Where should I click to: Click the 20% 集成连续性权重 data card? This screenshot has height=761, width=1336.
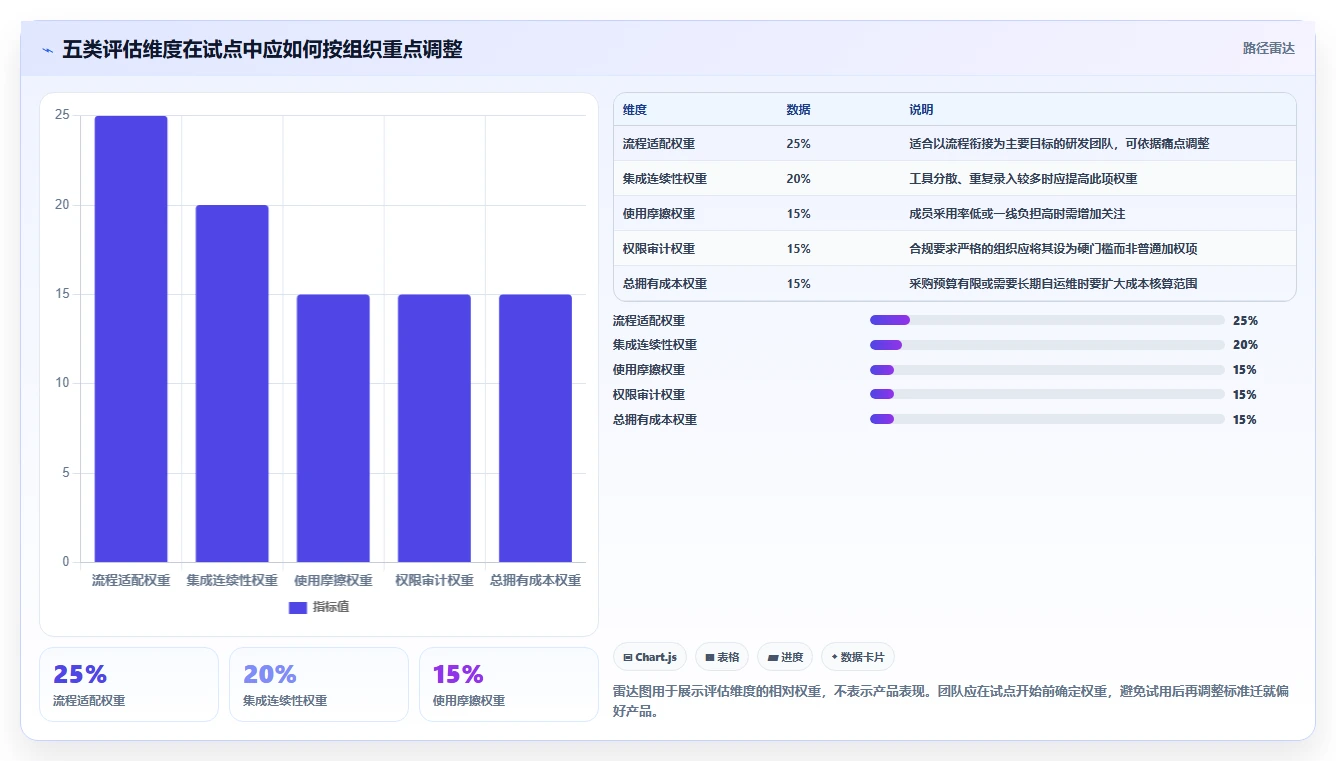click(319, 684)
